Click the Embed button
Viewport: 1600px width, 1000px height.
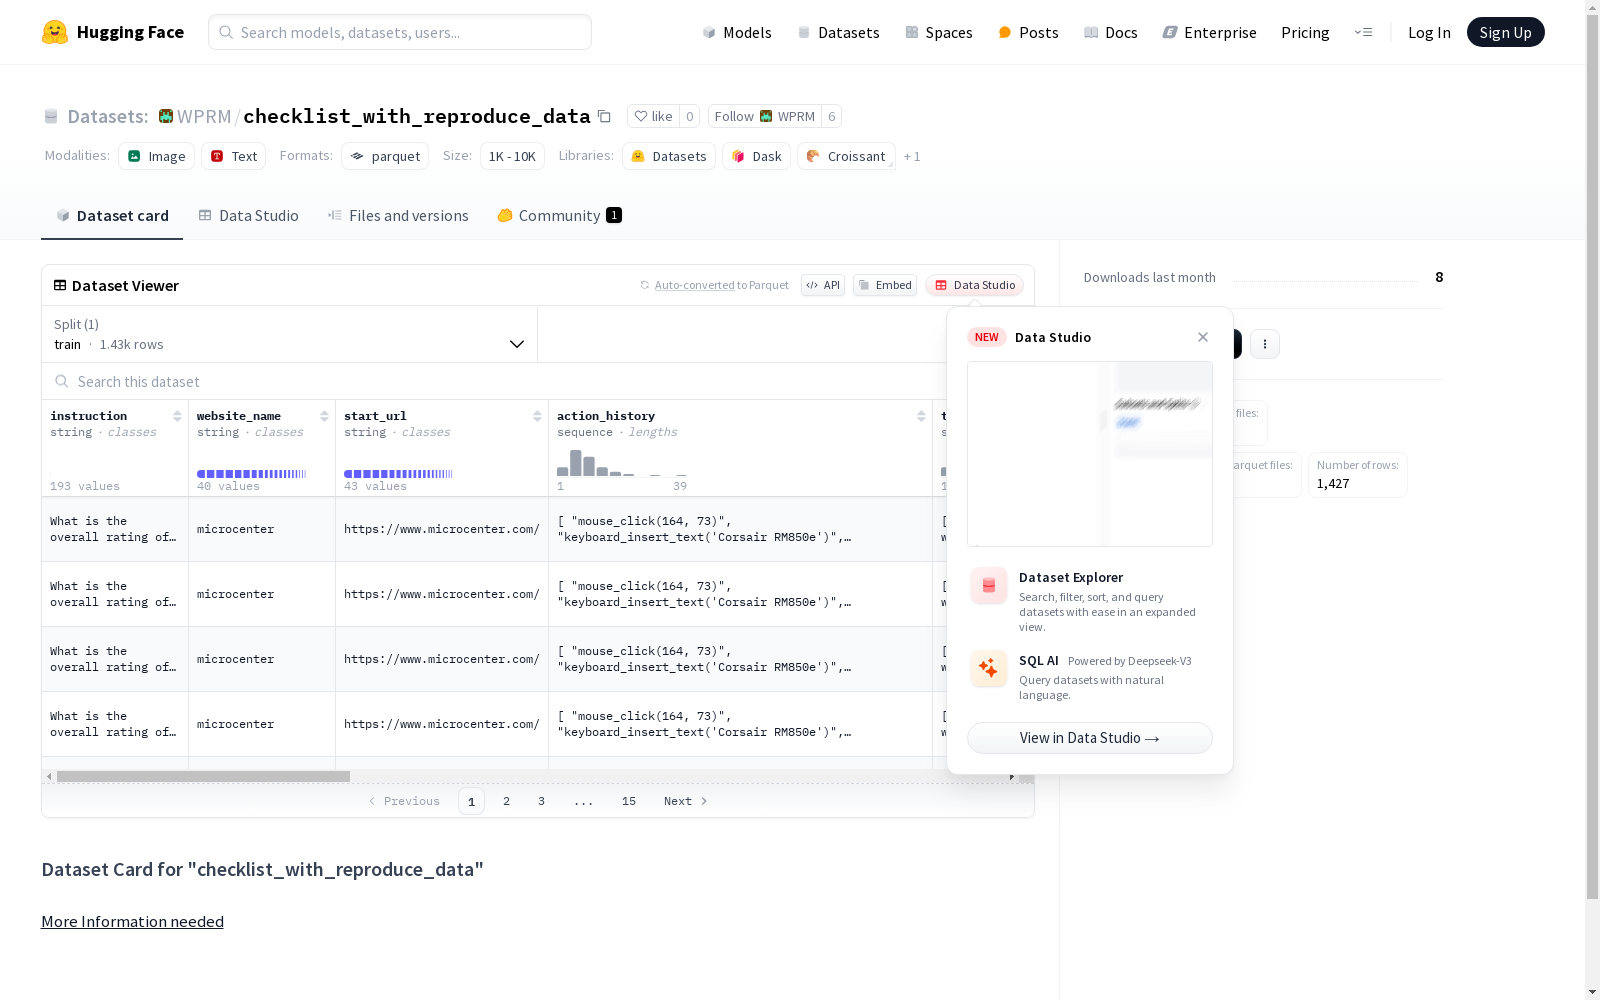click(885, 285)
